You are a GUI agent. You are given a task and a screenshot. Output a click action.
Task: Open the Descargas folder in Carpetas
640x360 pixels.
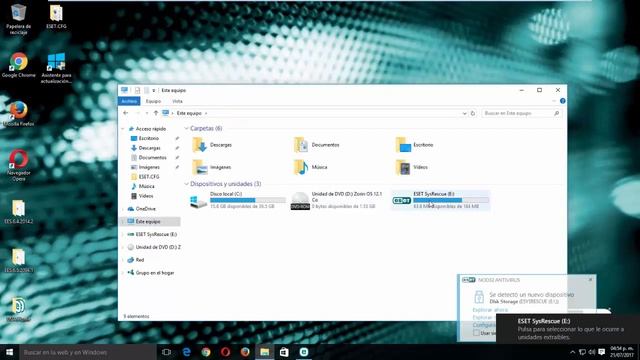point(212,145)
